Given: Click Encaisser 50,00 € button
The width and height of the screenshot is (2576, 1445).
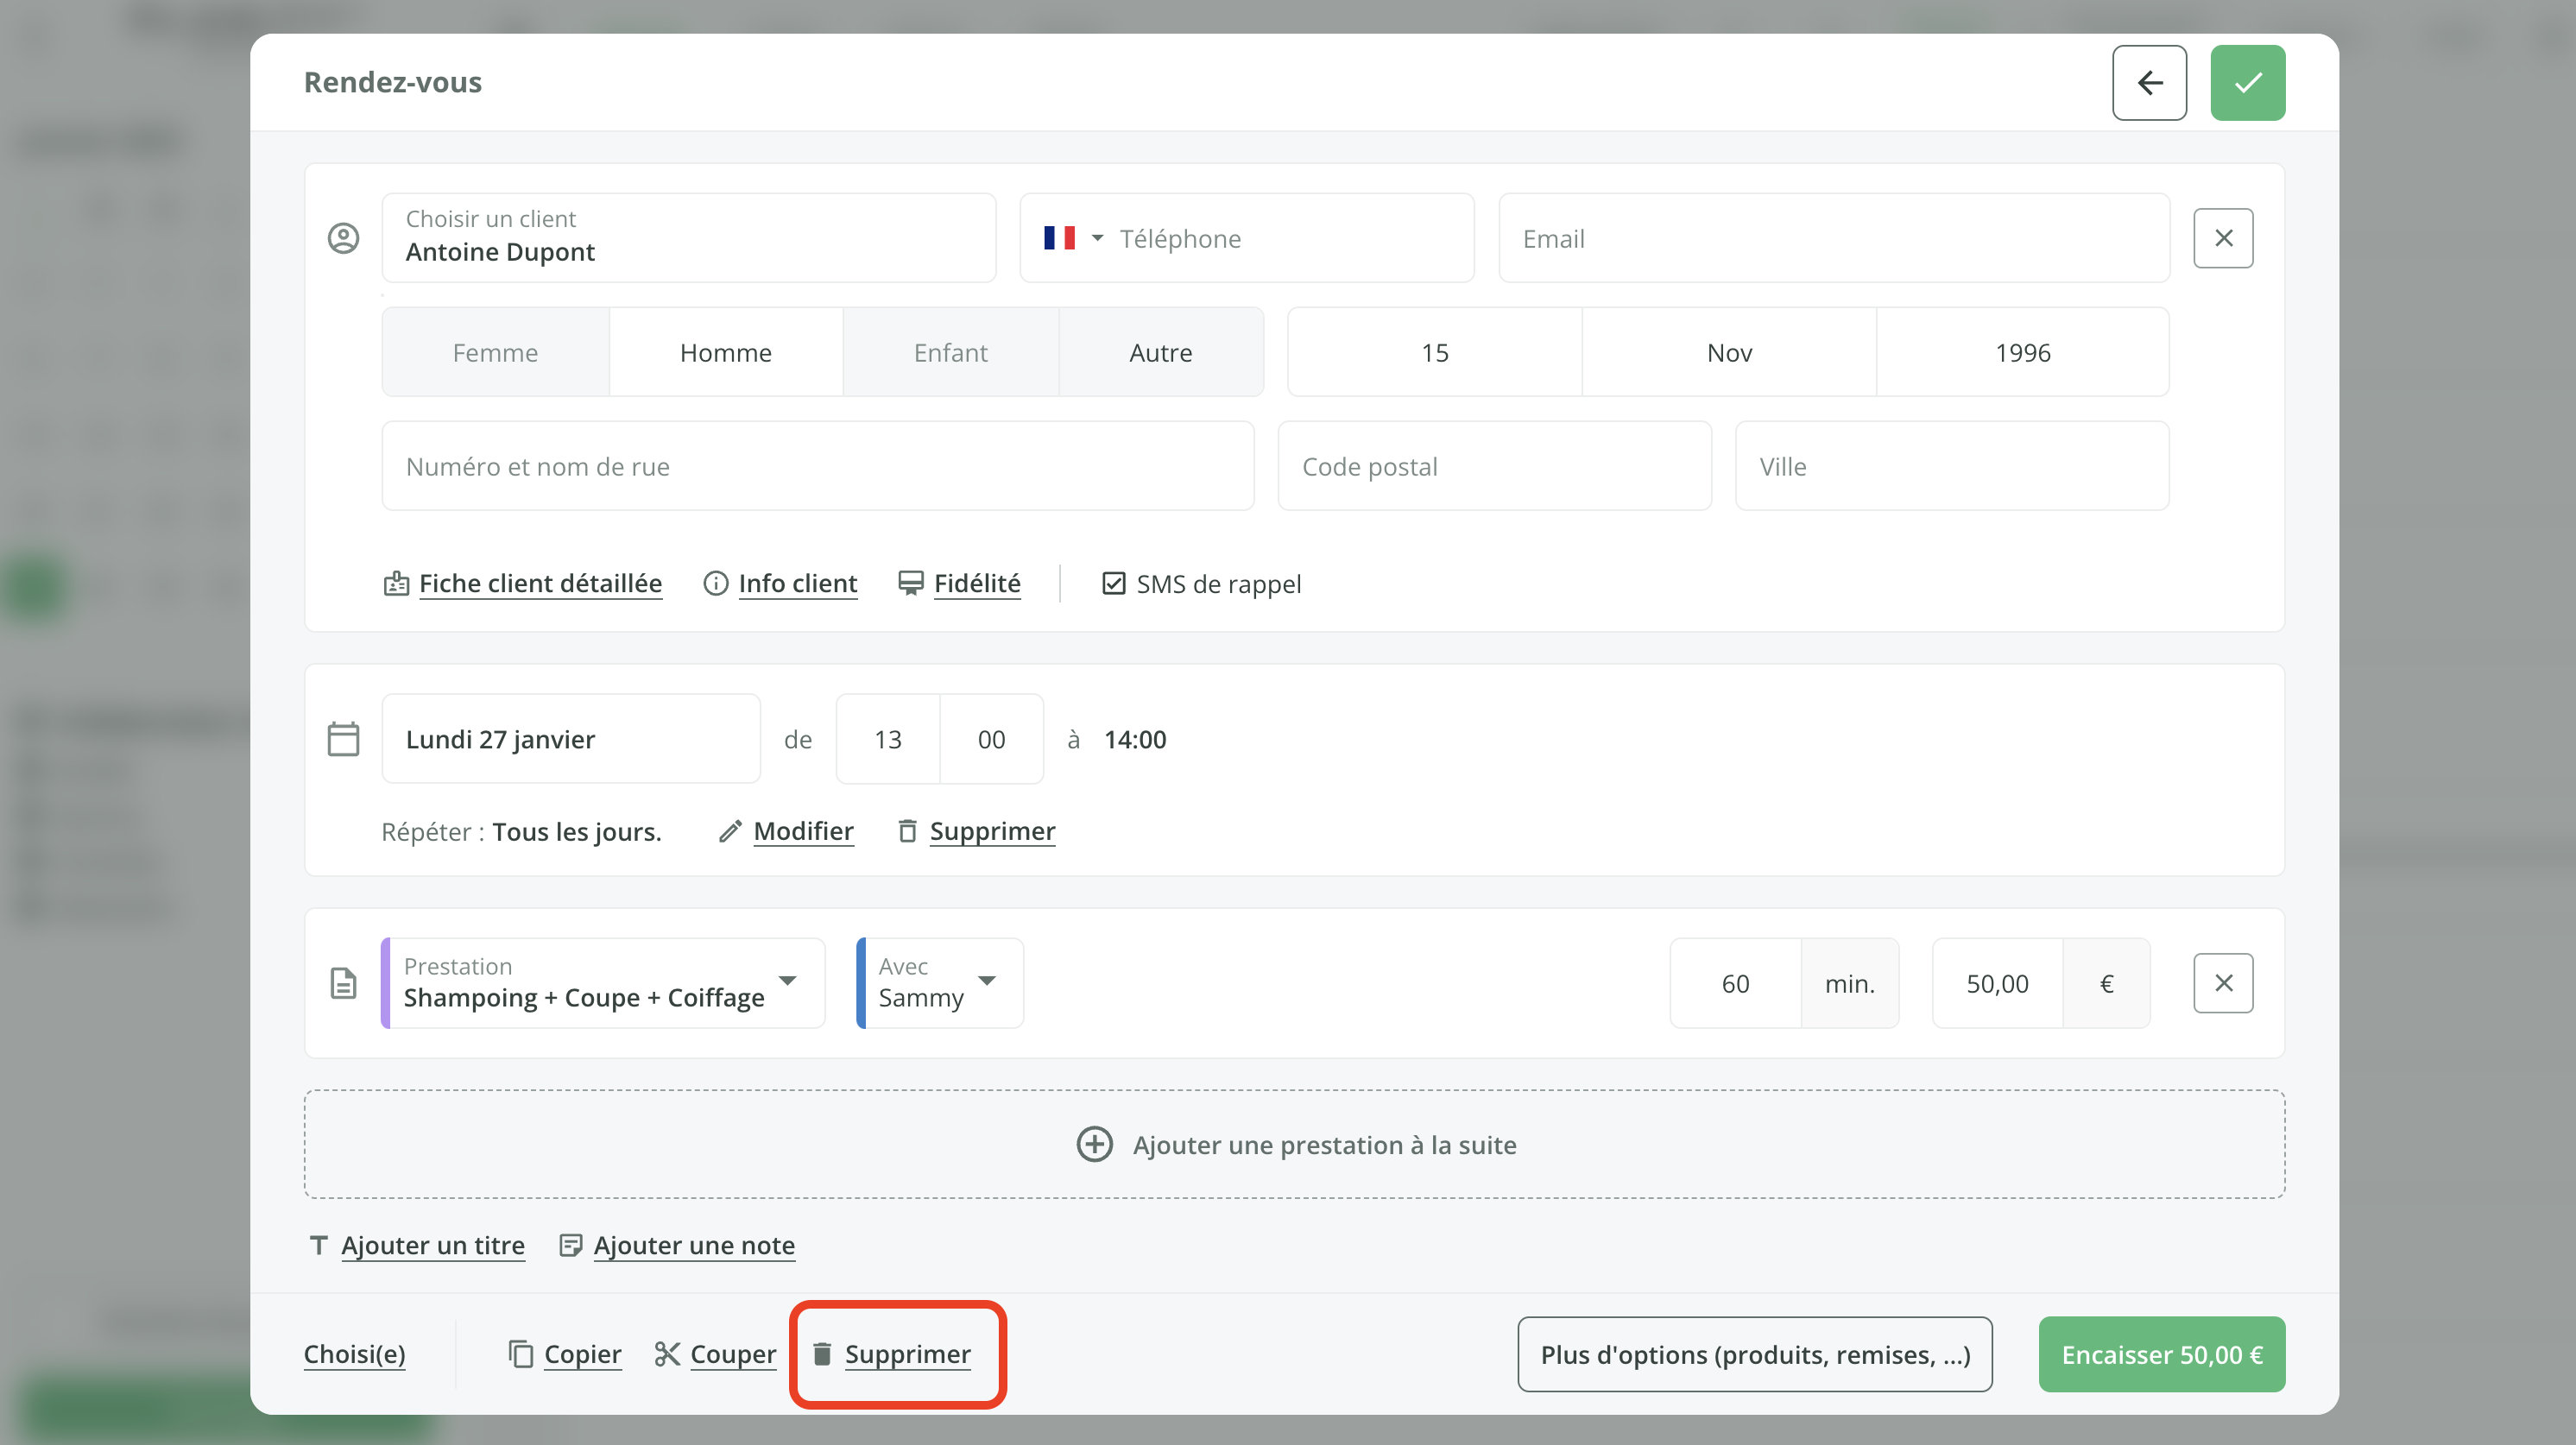Looking at the screenshot, I should [2161, 1354].
